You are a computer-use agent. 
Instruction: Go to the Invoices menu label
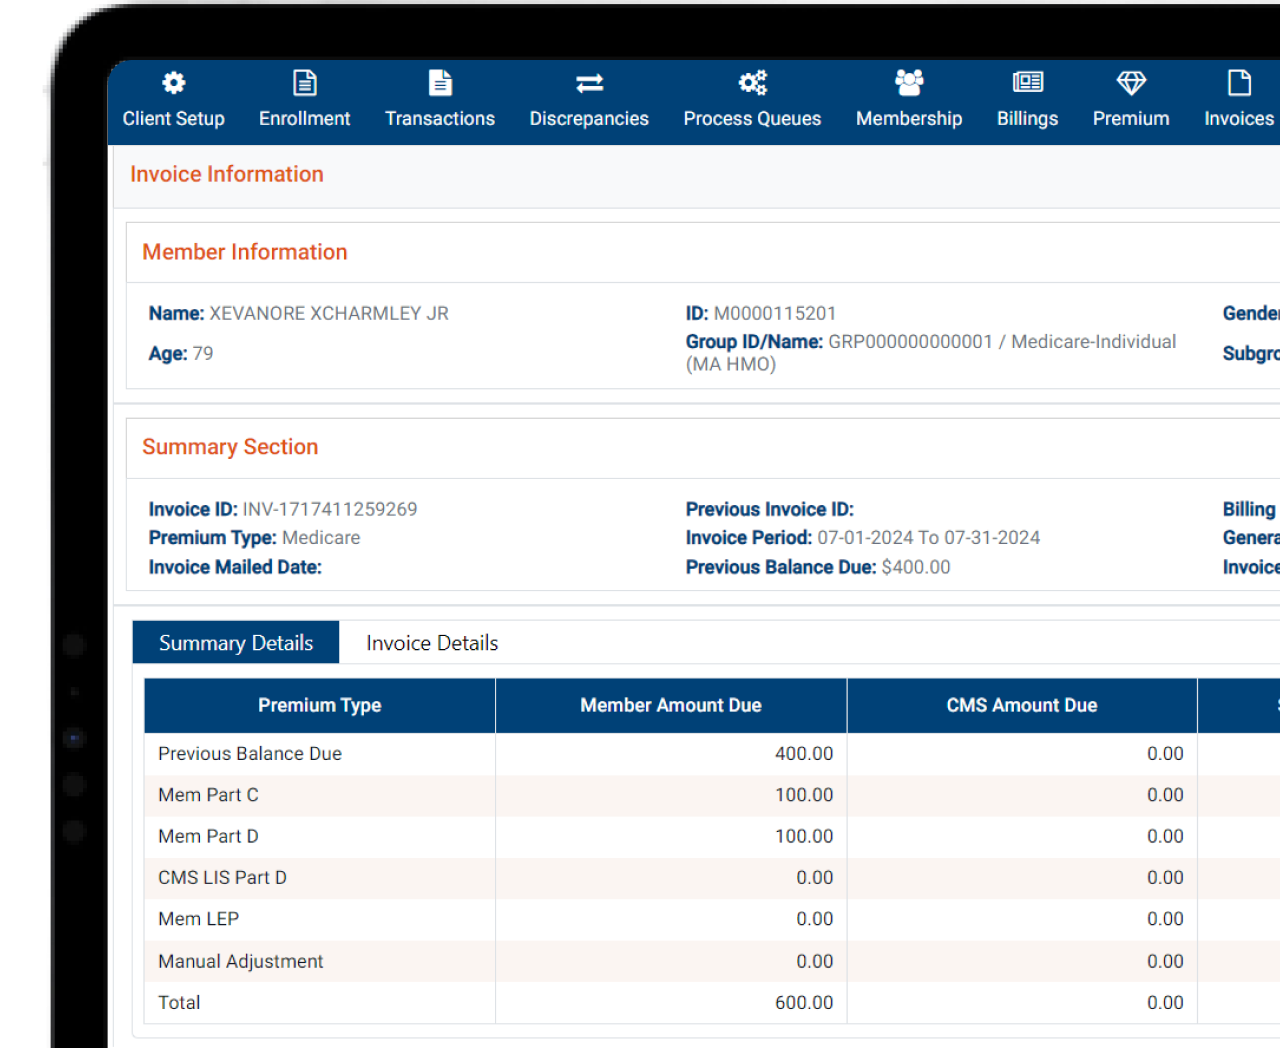tap(1239, 118)
